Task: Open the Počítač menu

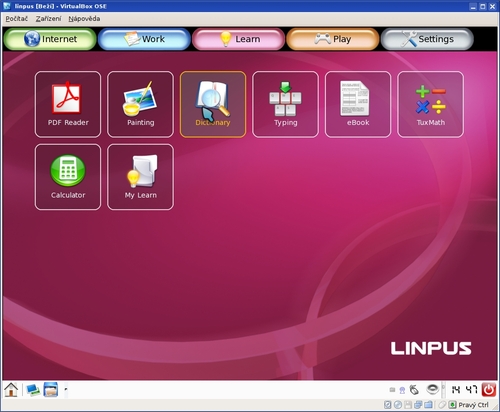Action: click(x=16, y=19)
